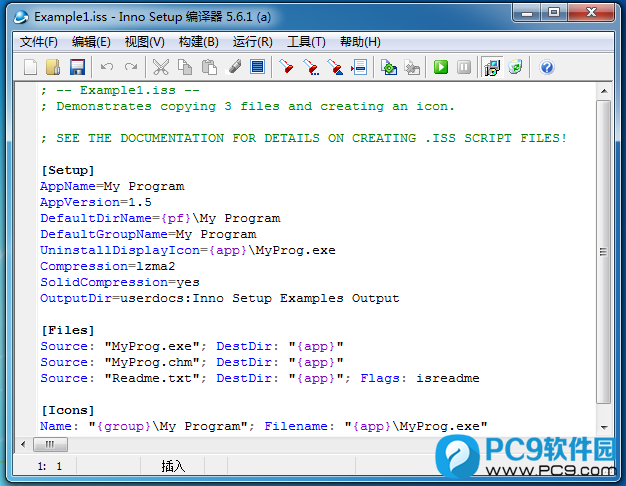Viewport: 626px width, 486px height.
Task: Click the "SEE THE DOCUMENTATION" comment line
Action: click(303, 138)
